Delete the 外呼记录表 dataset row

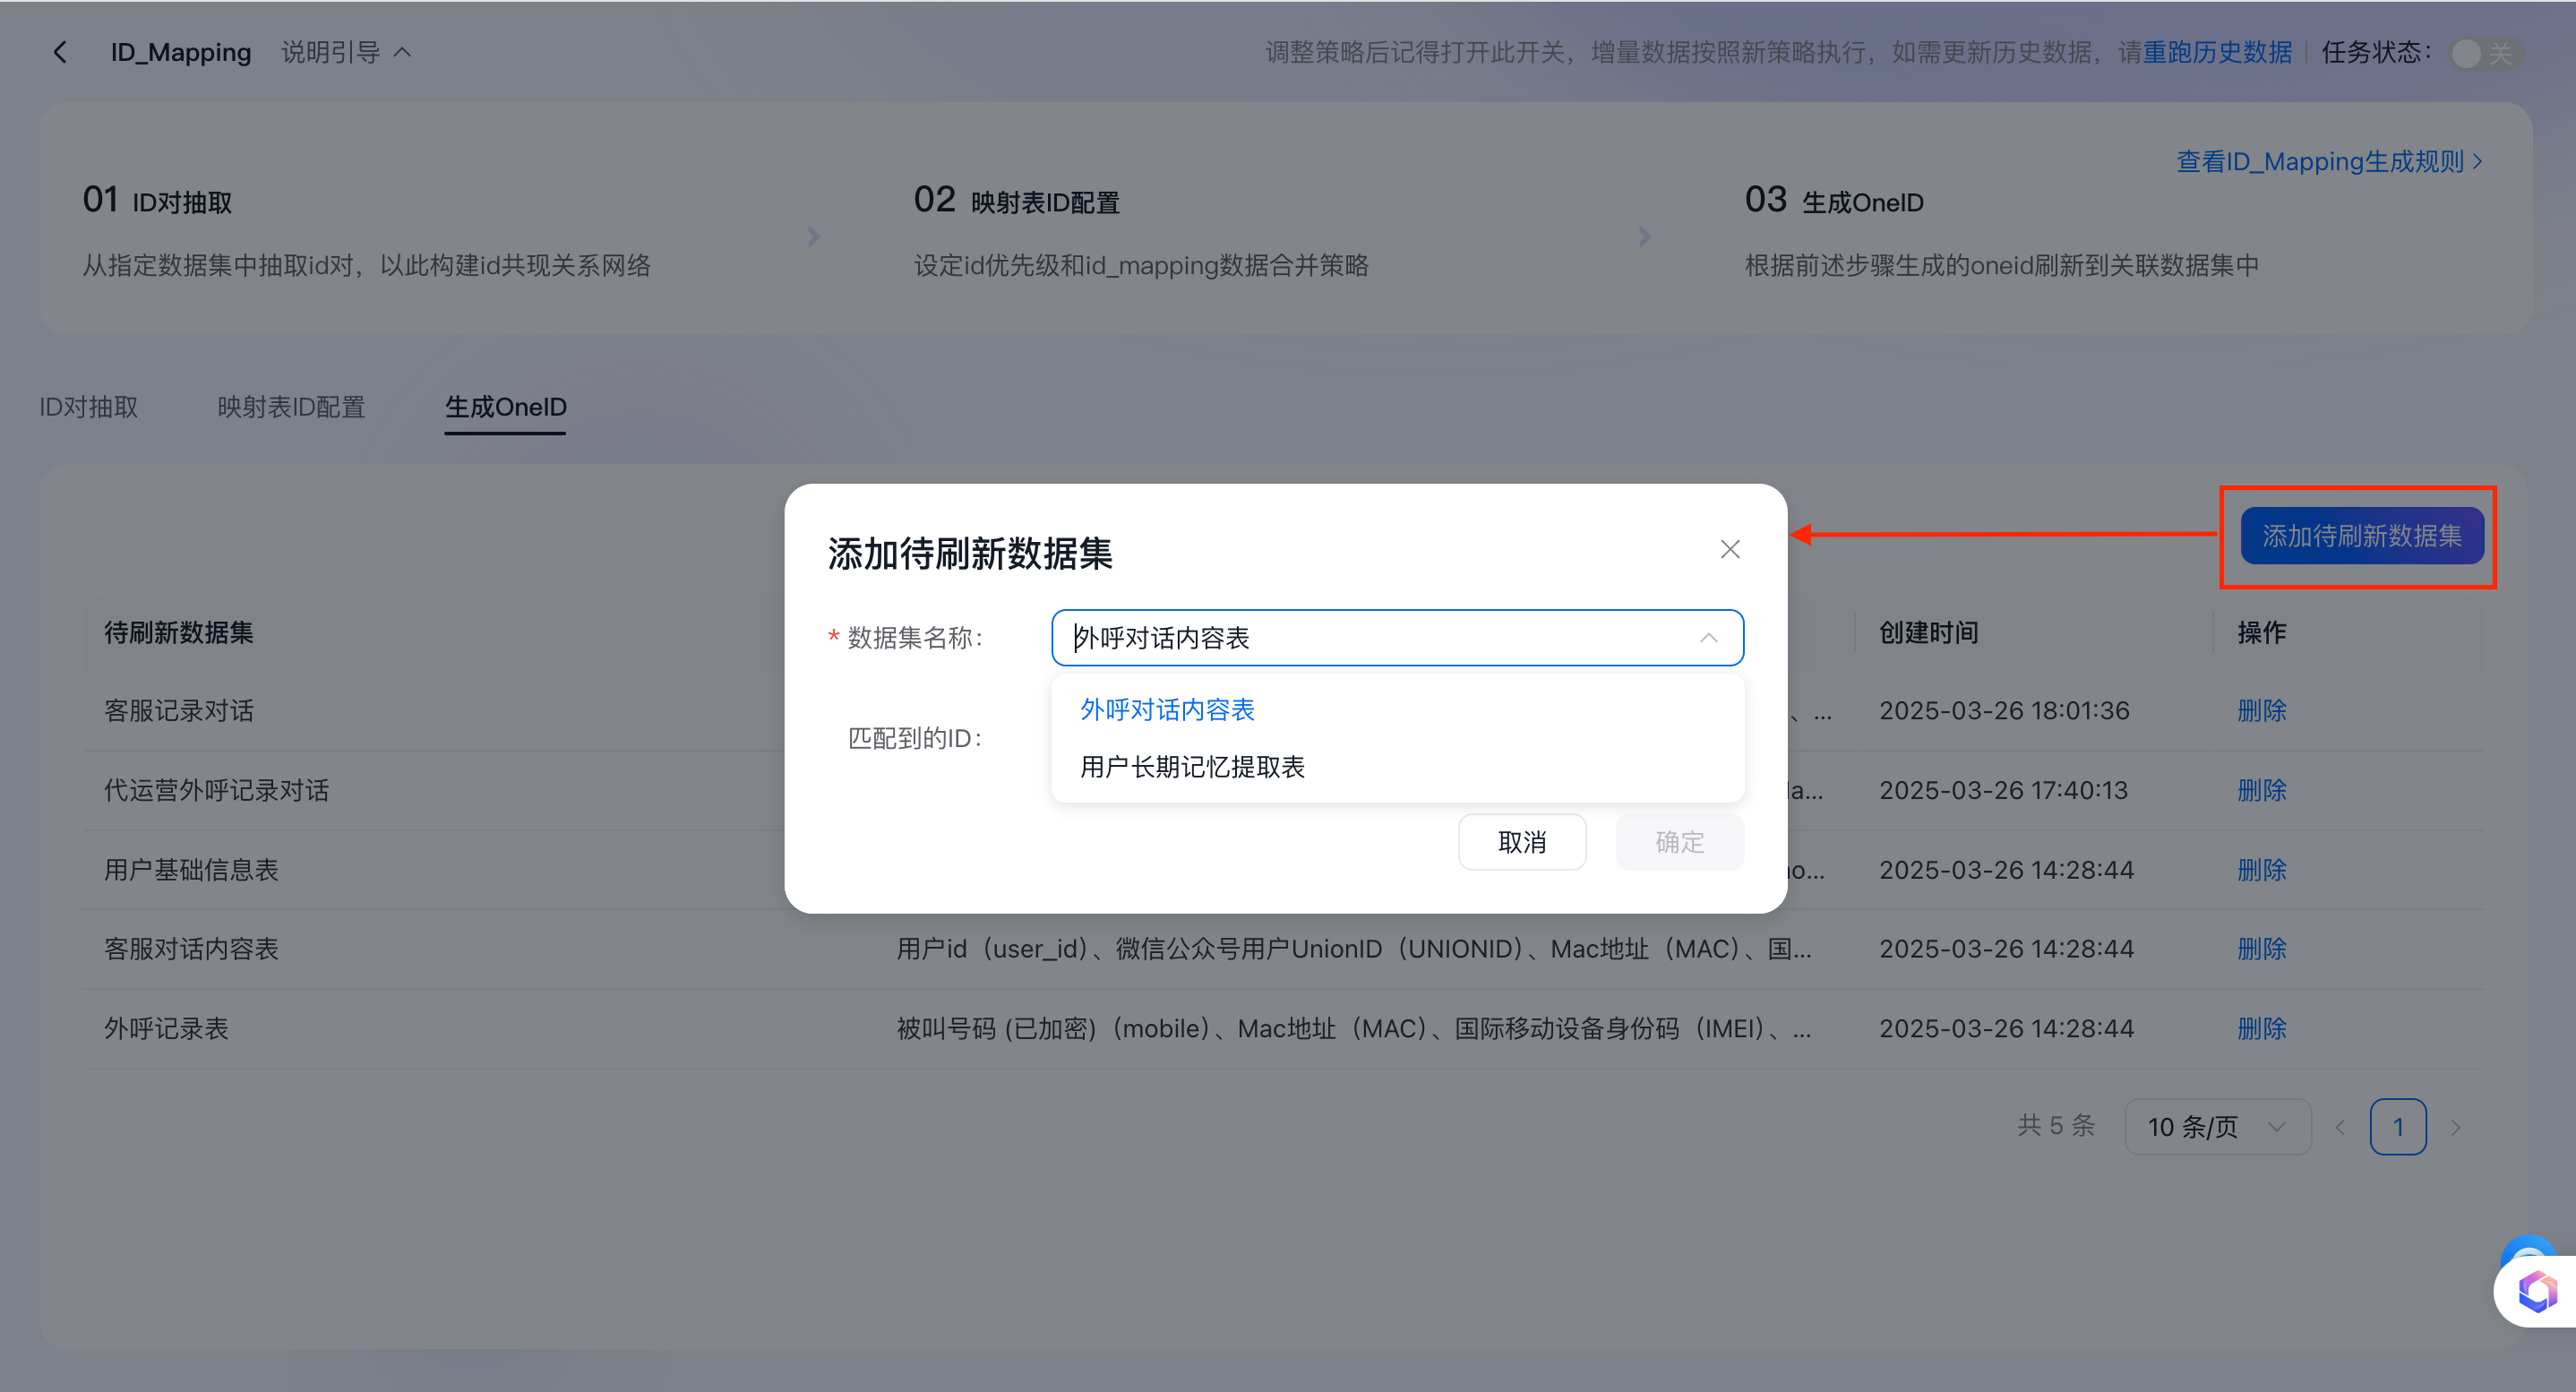(x=2262, y=1027)
